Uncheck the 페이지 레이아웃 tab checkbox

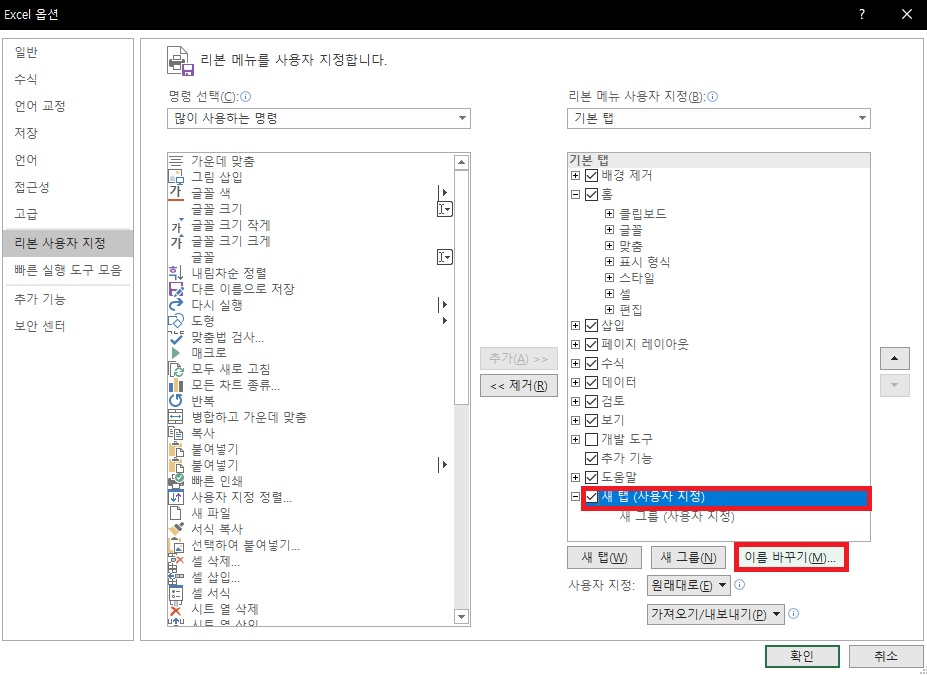pyautogui.click(x=591, y=345)
